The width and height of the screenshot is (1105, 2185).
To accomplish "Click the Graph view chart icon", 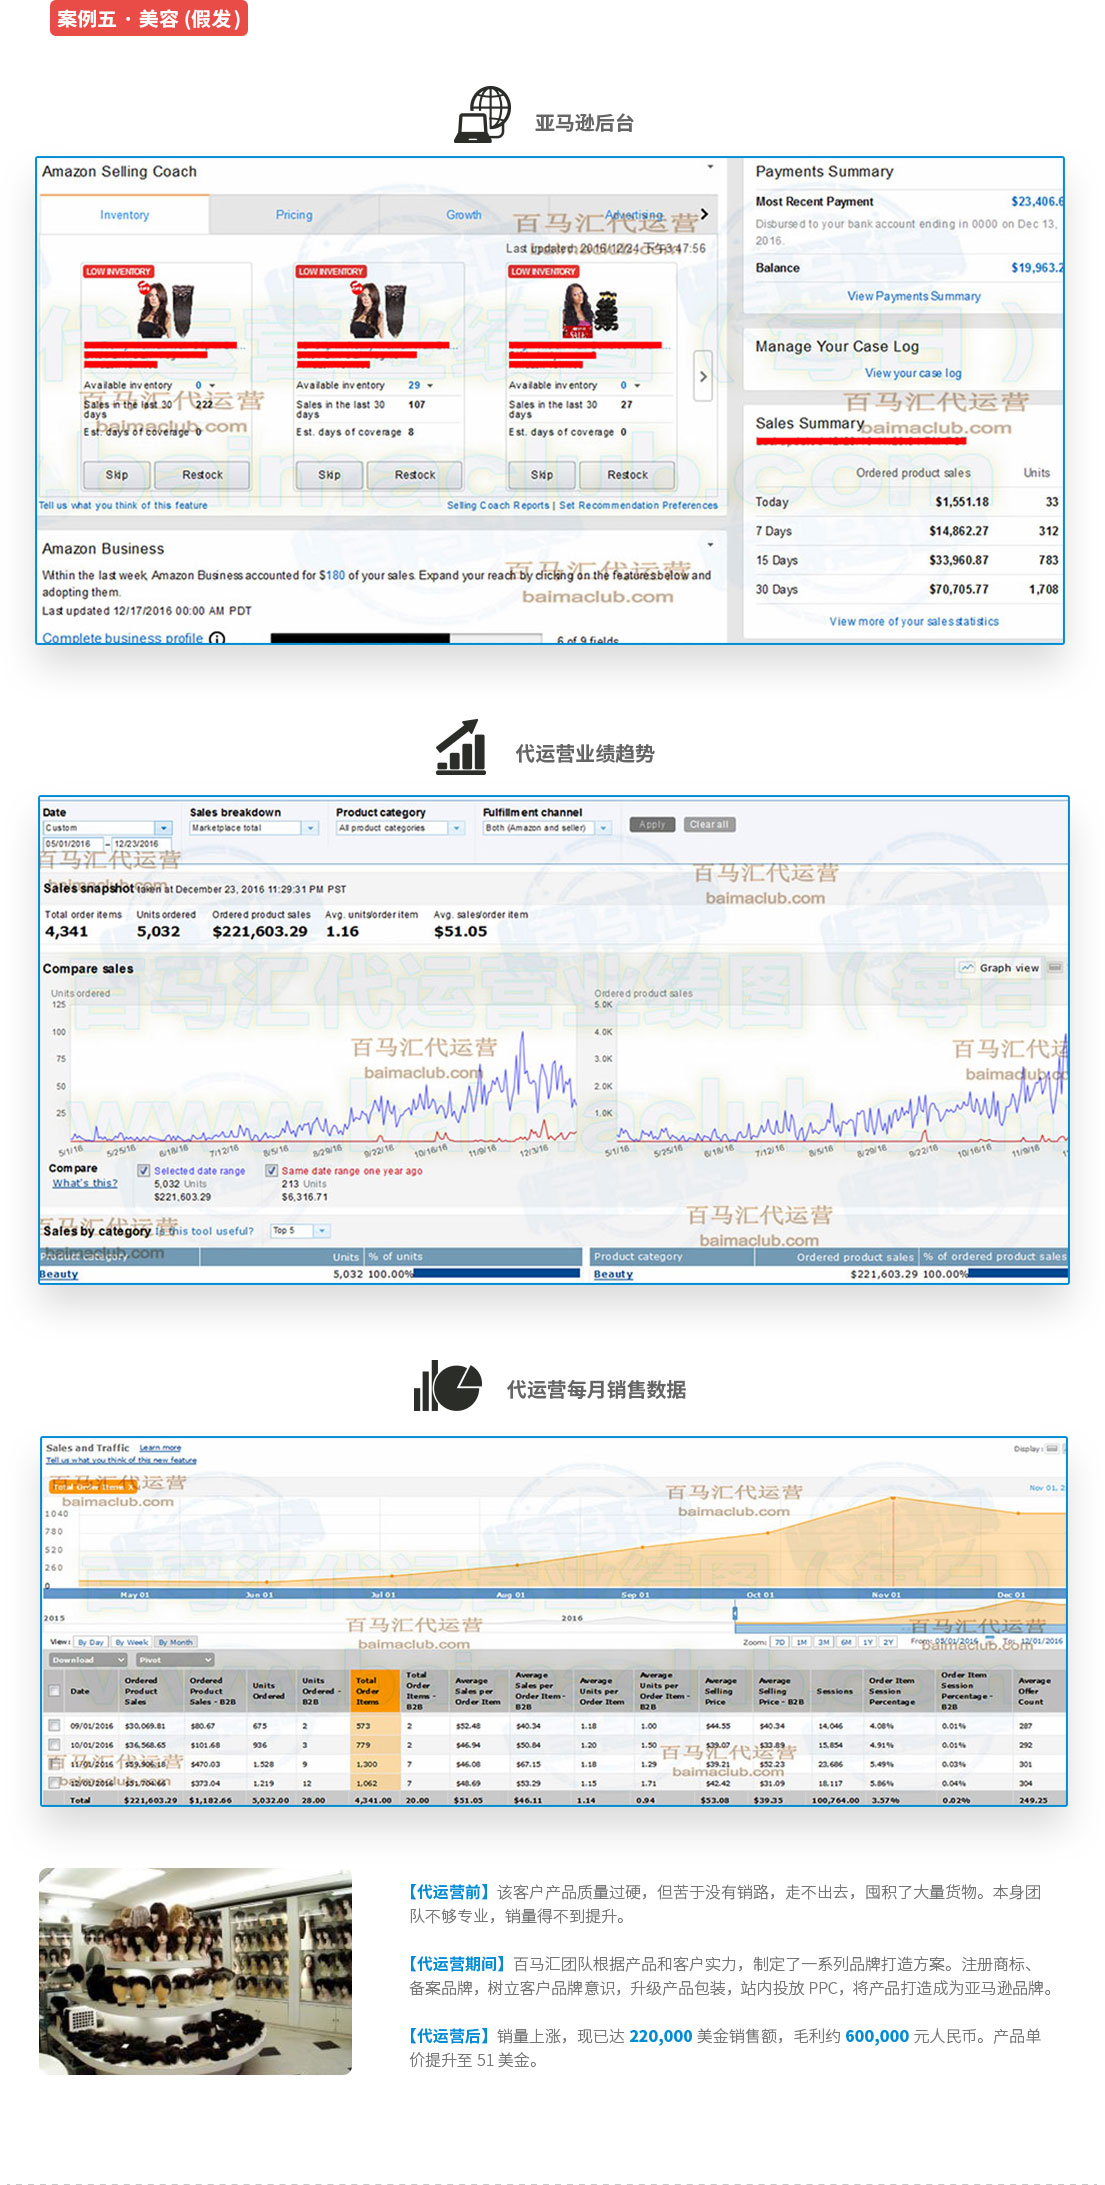I will [x=967, y=968].
